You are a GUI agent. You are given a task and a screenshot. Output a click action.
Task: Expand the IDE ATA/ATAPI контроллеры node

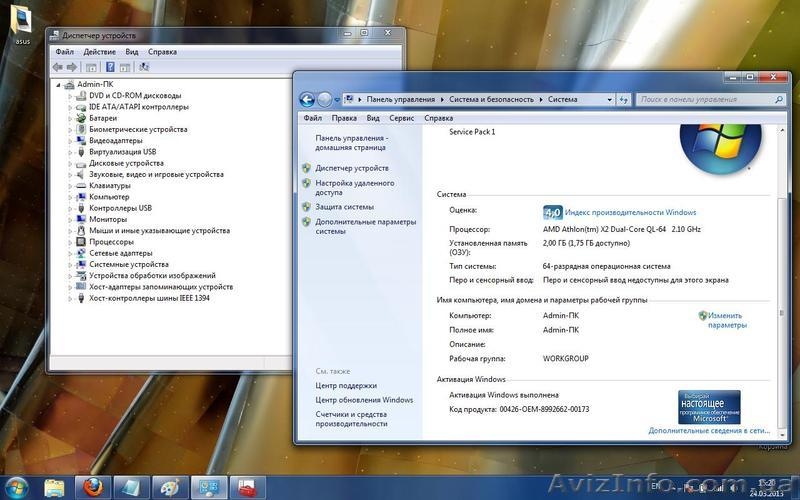(x=70, y=107)
